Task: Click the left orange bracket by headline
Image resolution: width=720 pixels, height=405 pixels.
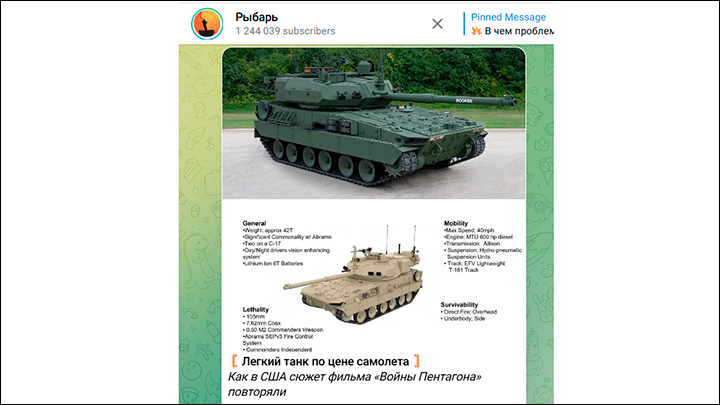Action: [x=234, y=361]
